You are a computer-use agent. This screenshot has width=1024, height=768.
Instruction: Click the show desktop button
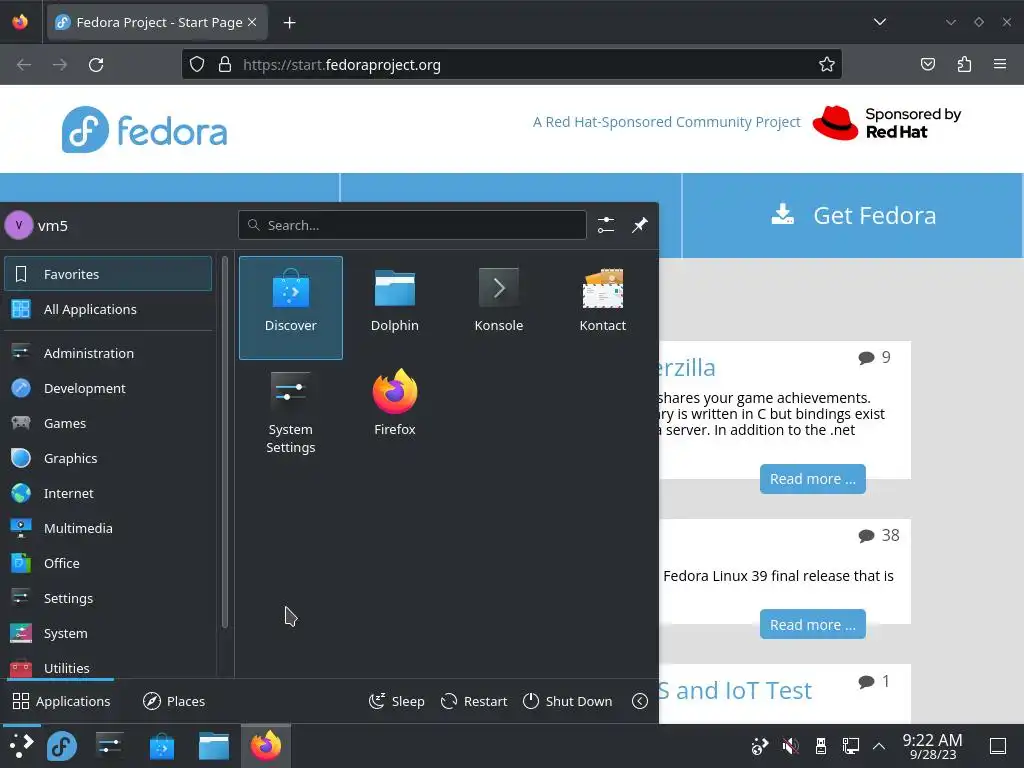pyautogui.click(x=998, y=745)
